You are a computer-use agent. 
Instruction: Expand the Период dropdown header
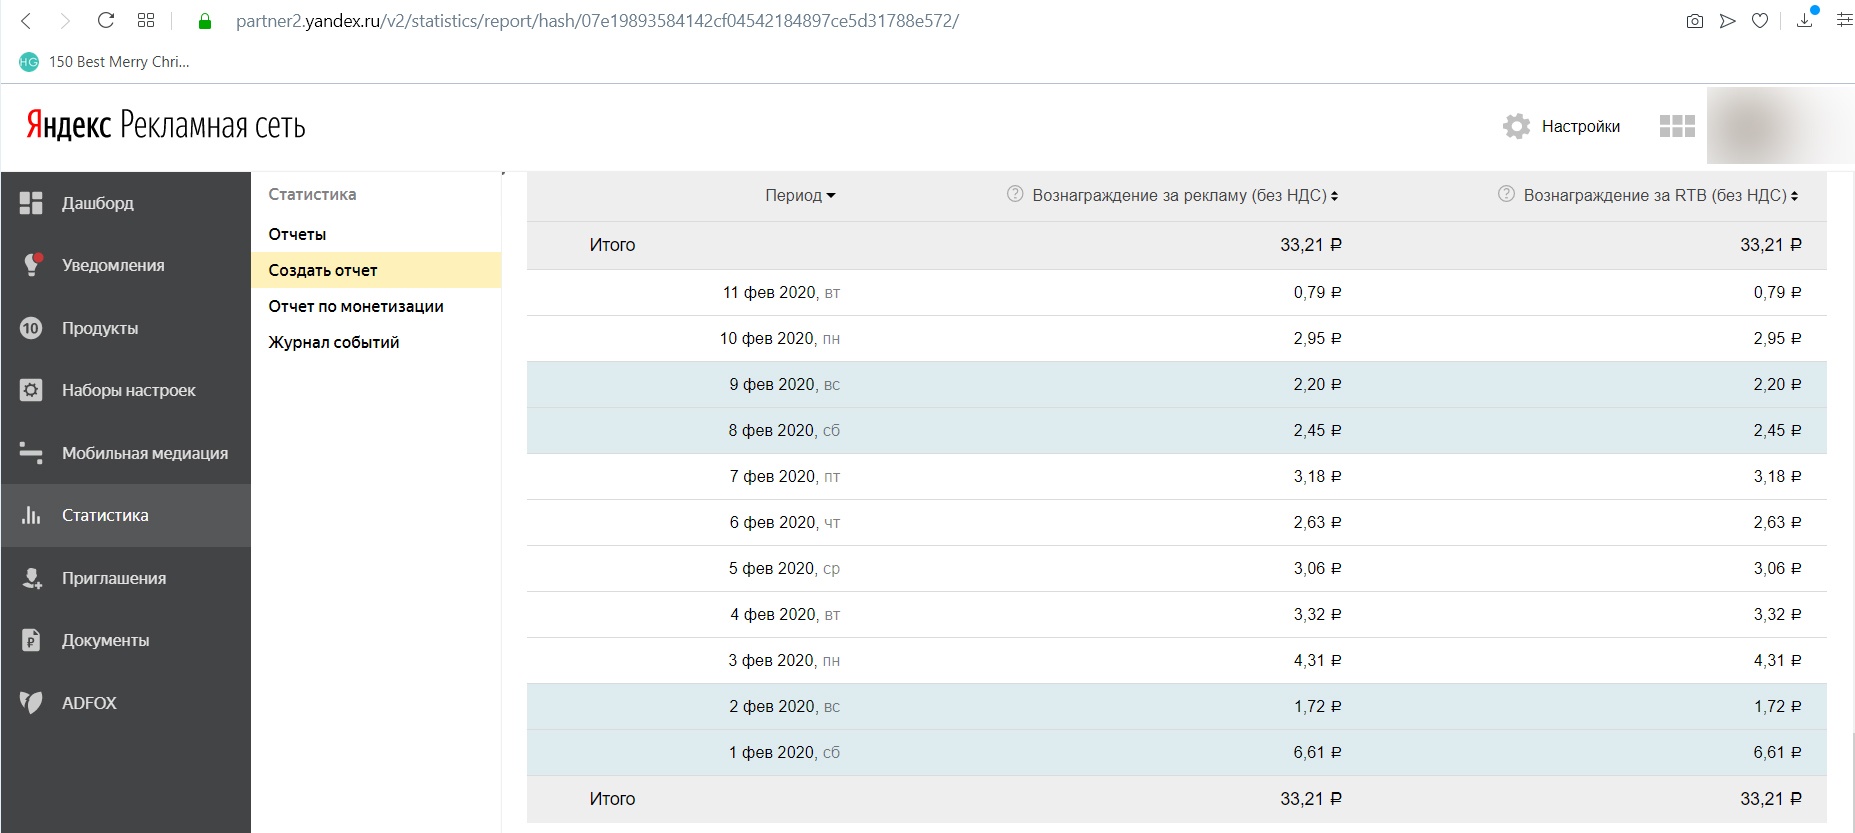pyautogui.click(x=800, y=196)
